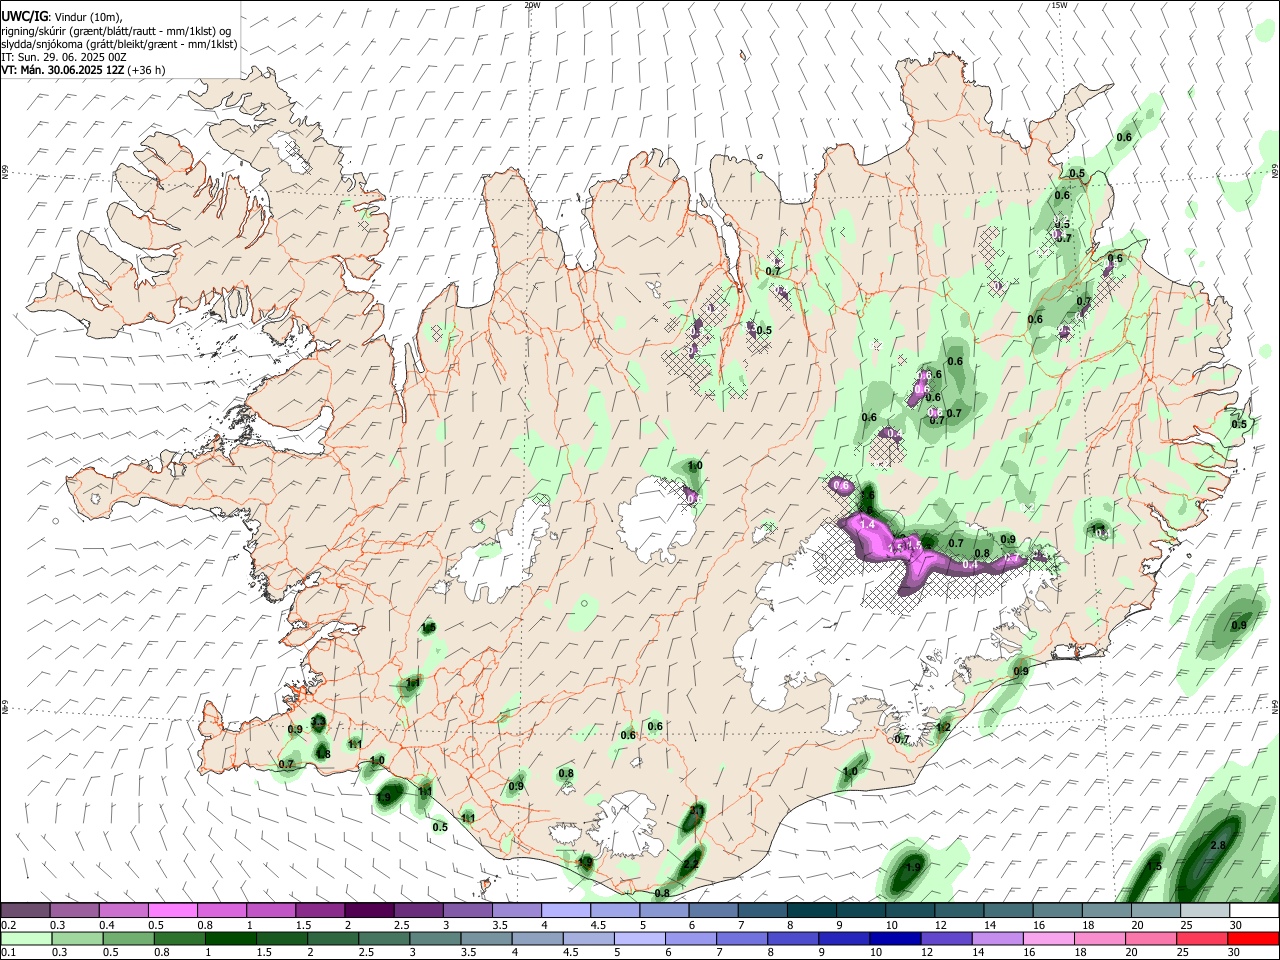Pick the pale grey 25–30 swatch, upper legend

pyautogui.click(x=1206, y=910)
